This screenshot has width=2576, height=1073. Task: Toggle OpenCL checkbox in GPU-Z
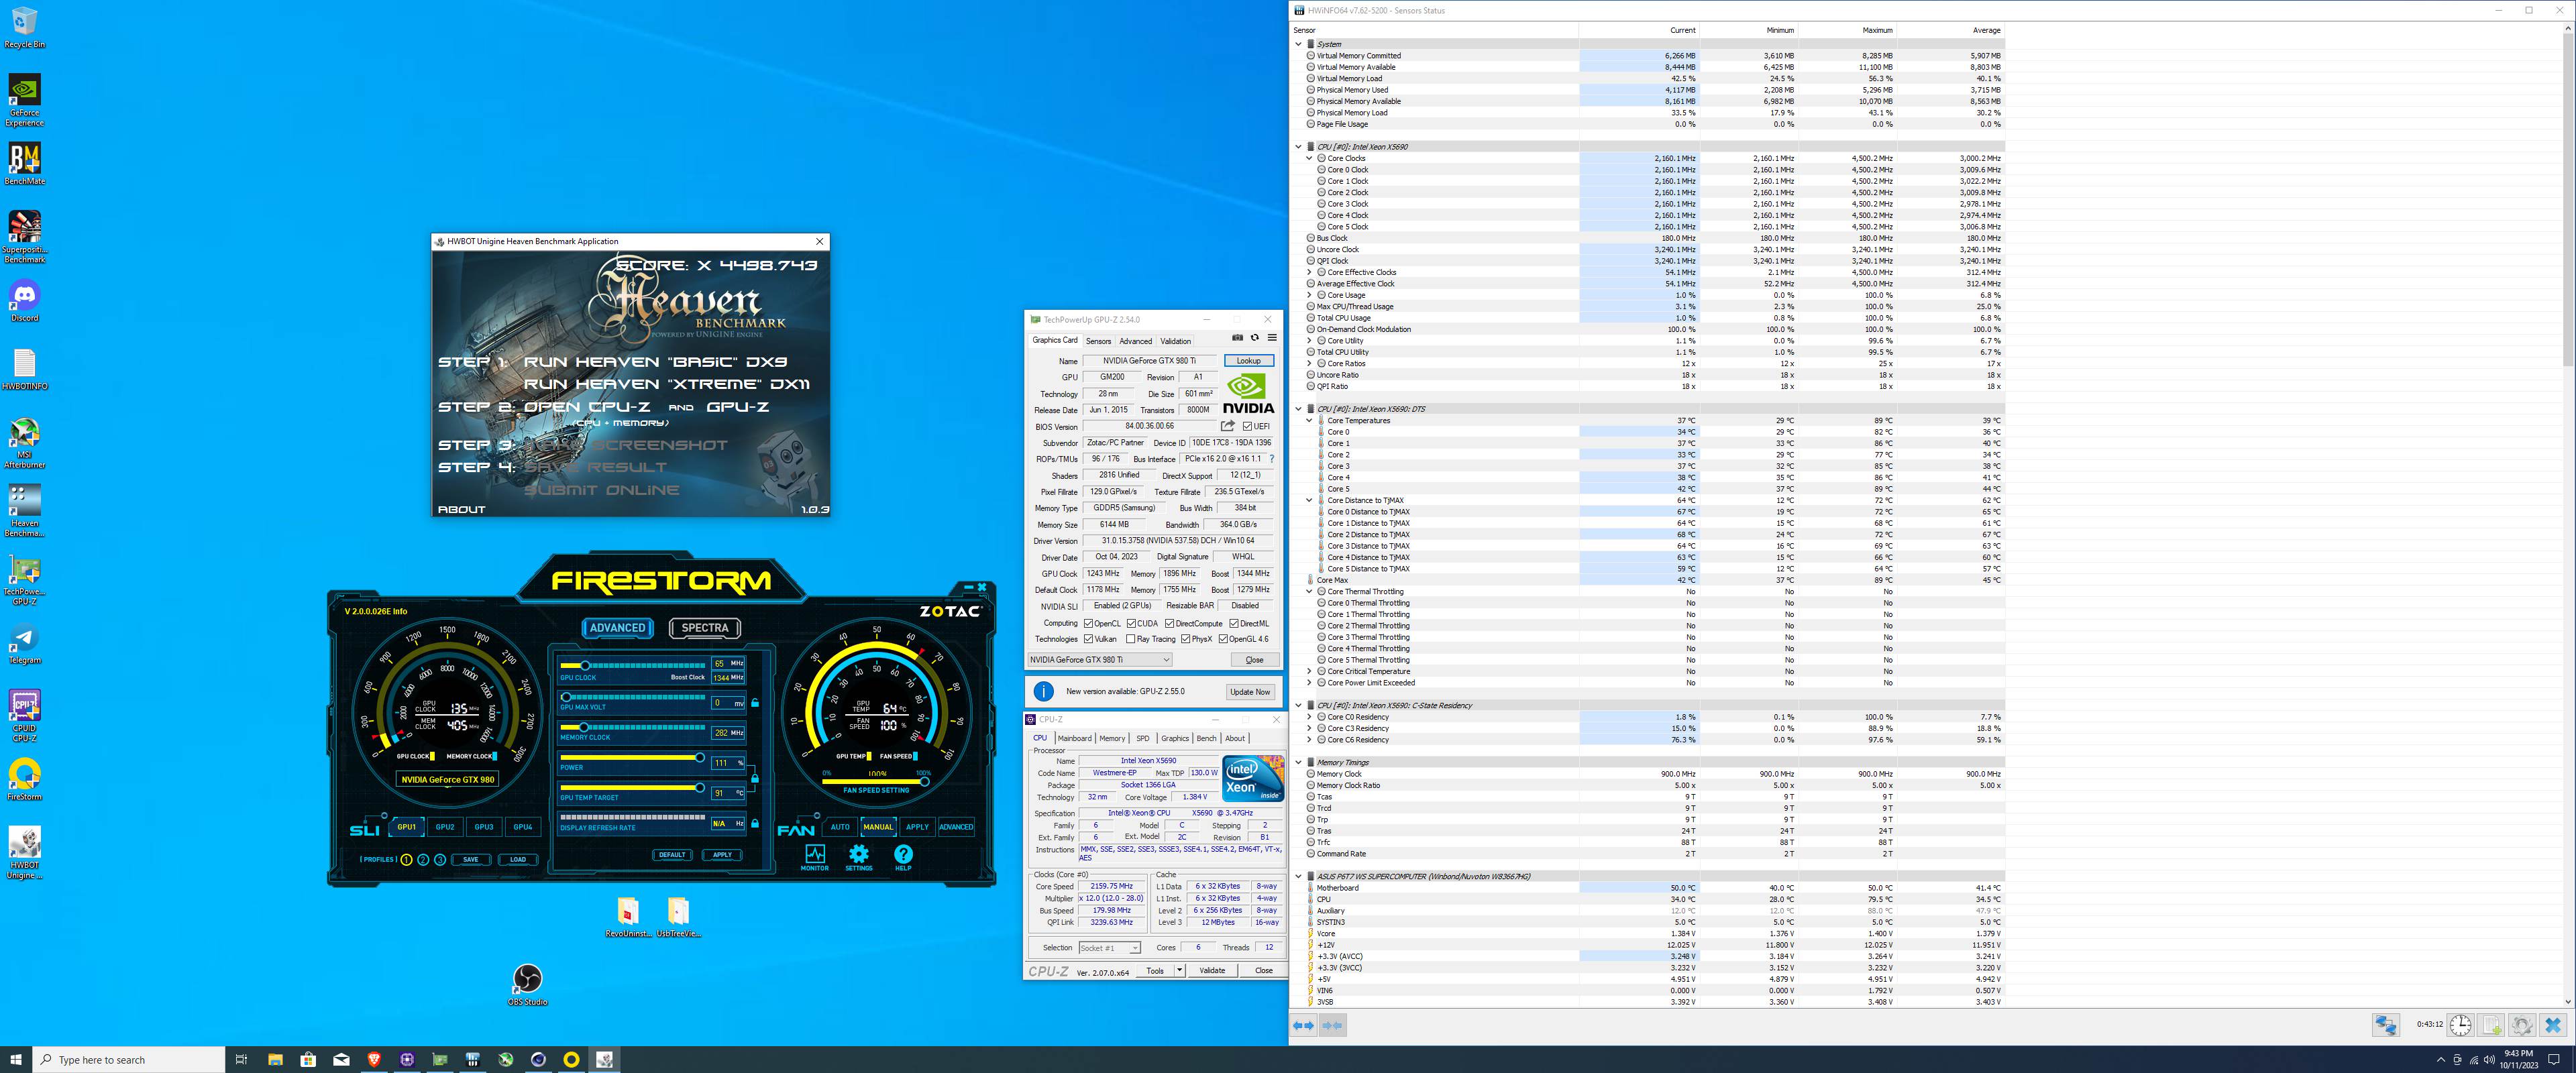(x=1089, y=623)
